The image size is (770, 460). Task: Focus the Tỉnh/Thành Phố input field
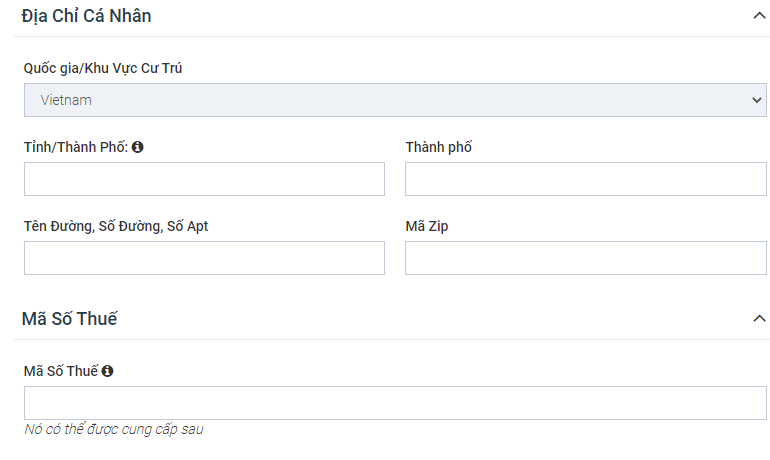pyautogui.click(x=204, y=179)
